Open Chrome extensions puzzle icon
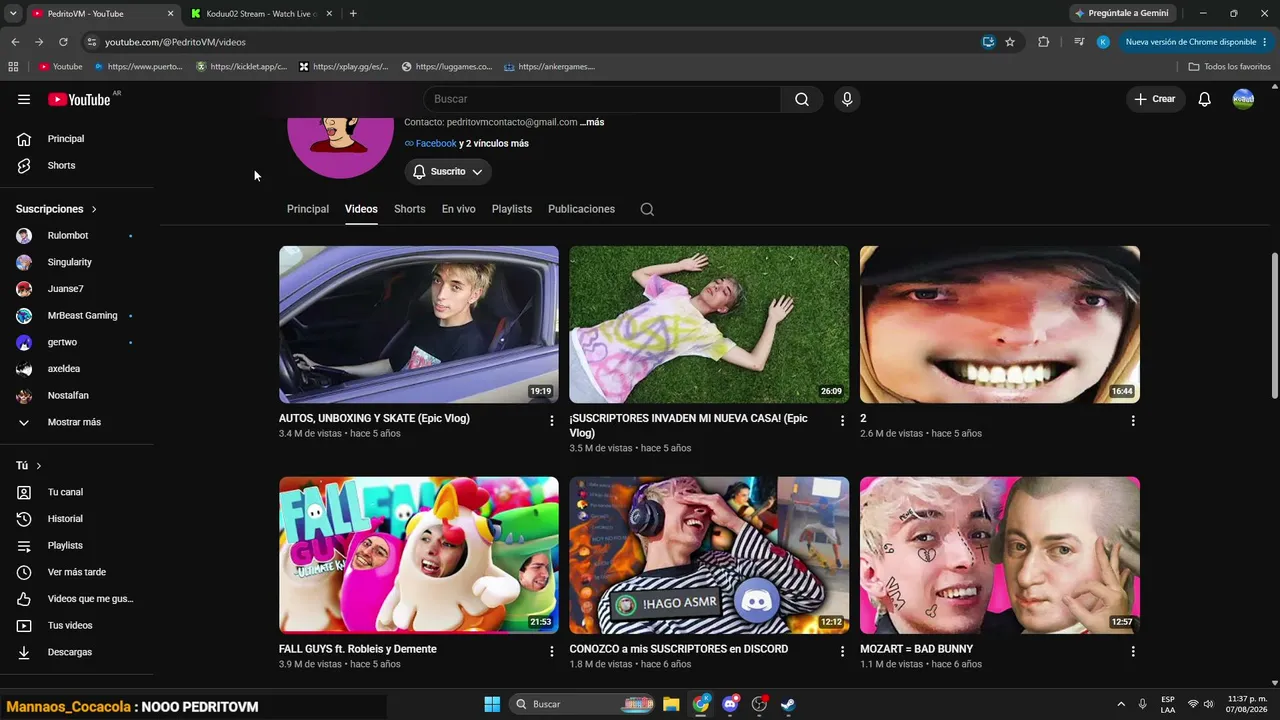 click(x=1044, y=42)
